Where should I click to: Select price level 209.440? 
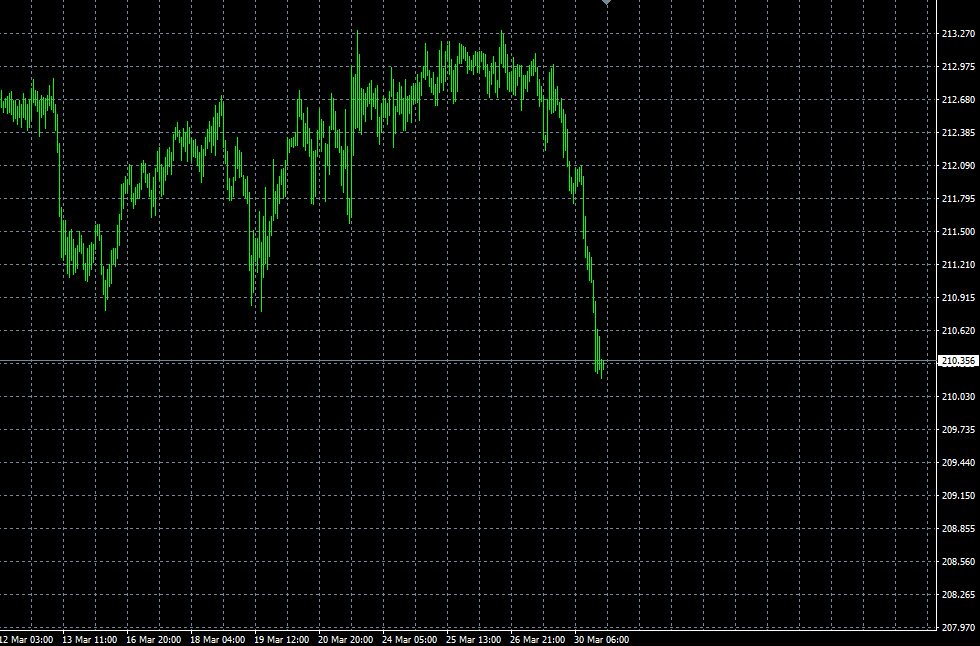(x=958, y=463)
